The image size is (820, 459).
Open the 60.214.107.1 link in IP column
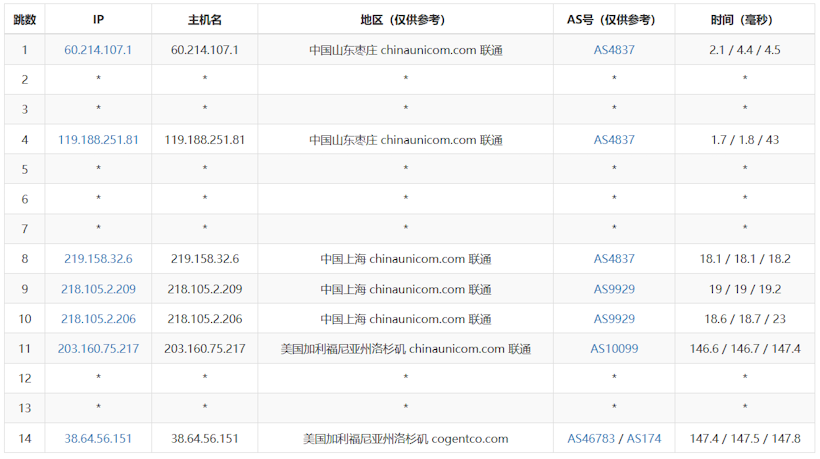point(98,49)
